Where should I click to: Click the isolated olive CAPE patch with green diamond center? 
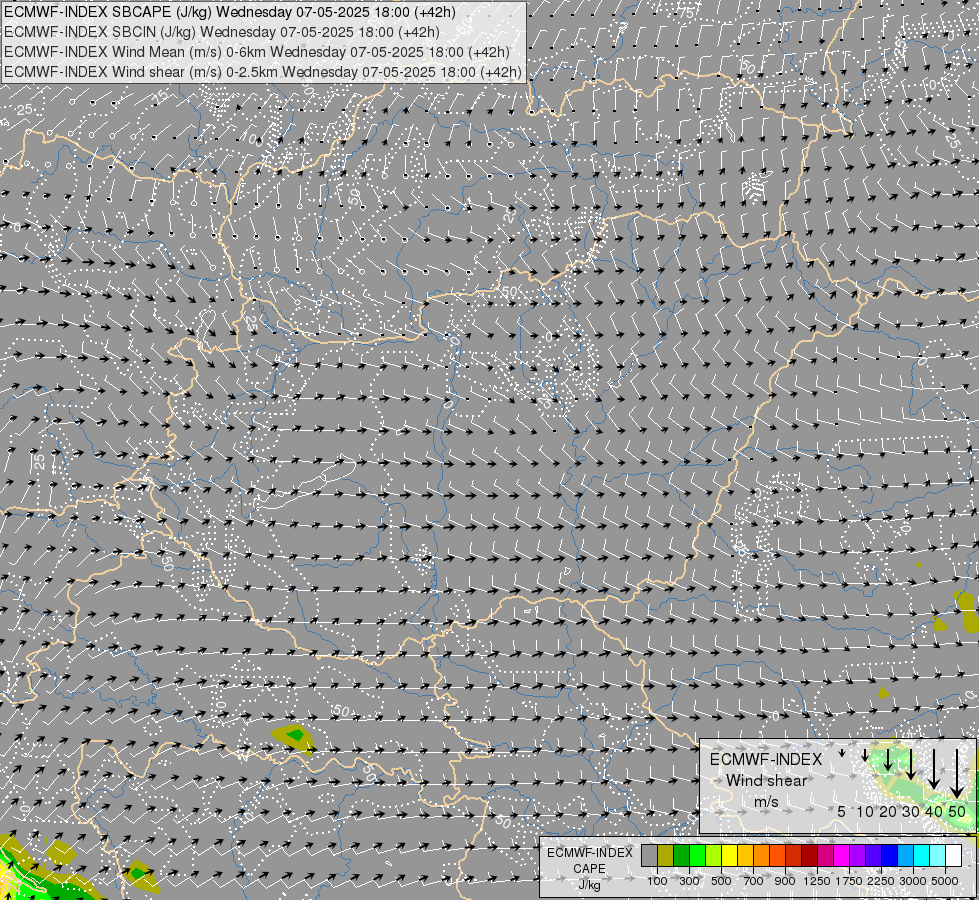(294, 738)
